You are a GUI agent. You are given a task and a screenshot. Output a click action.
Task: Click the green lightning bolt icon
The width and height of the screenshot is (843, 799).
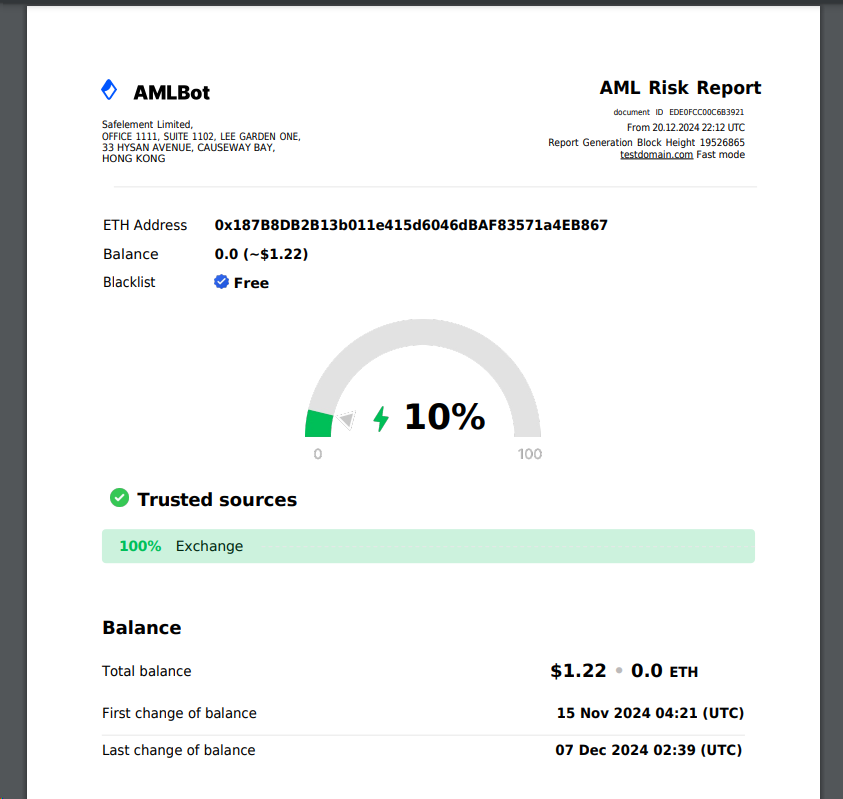(x=380, y=418)
